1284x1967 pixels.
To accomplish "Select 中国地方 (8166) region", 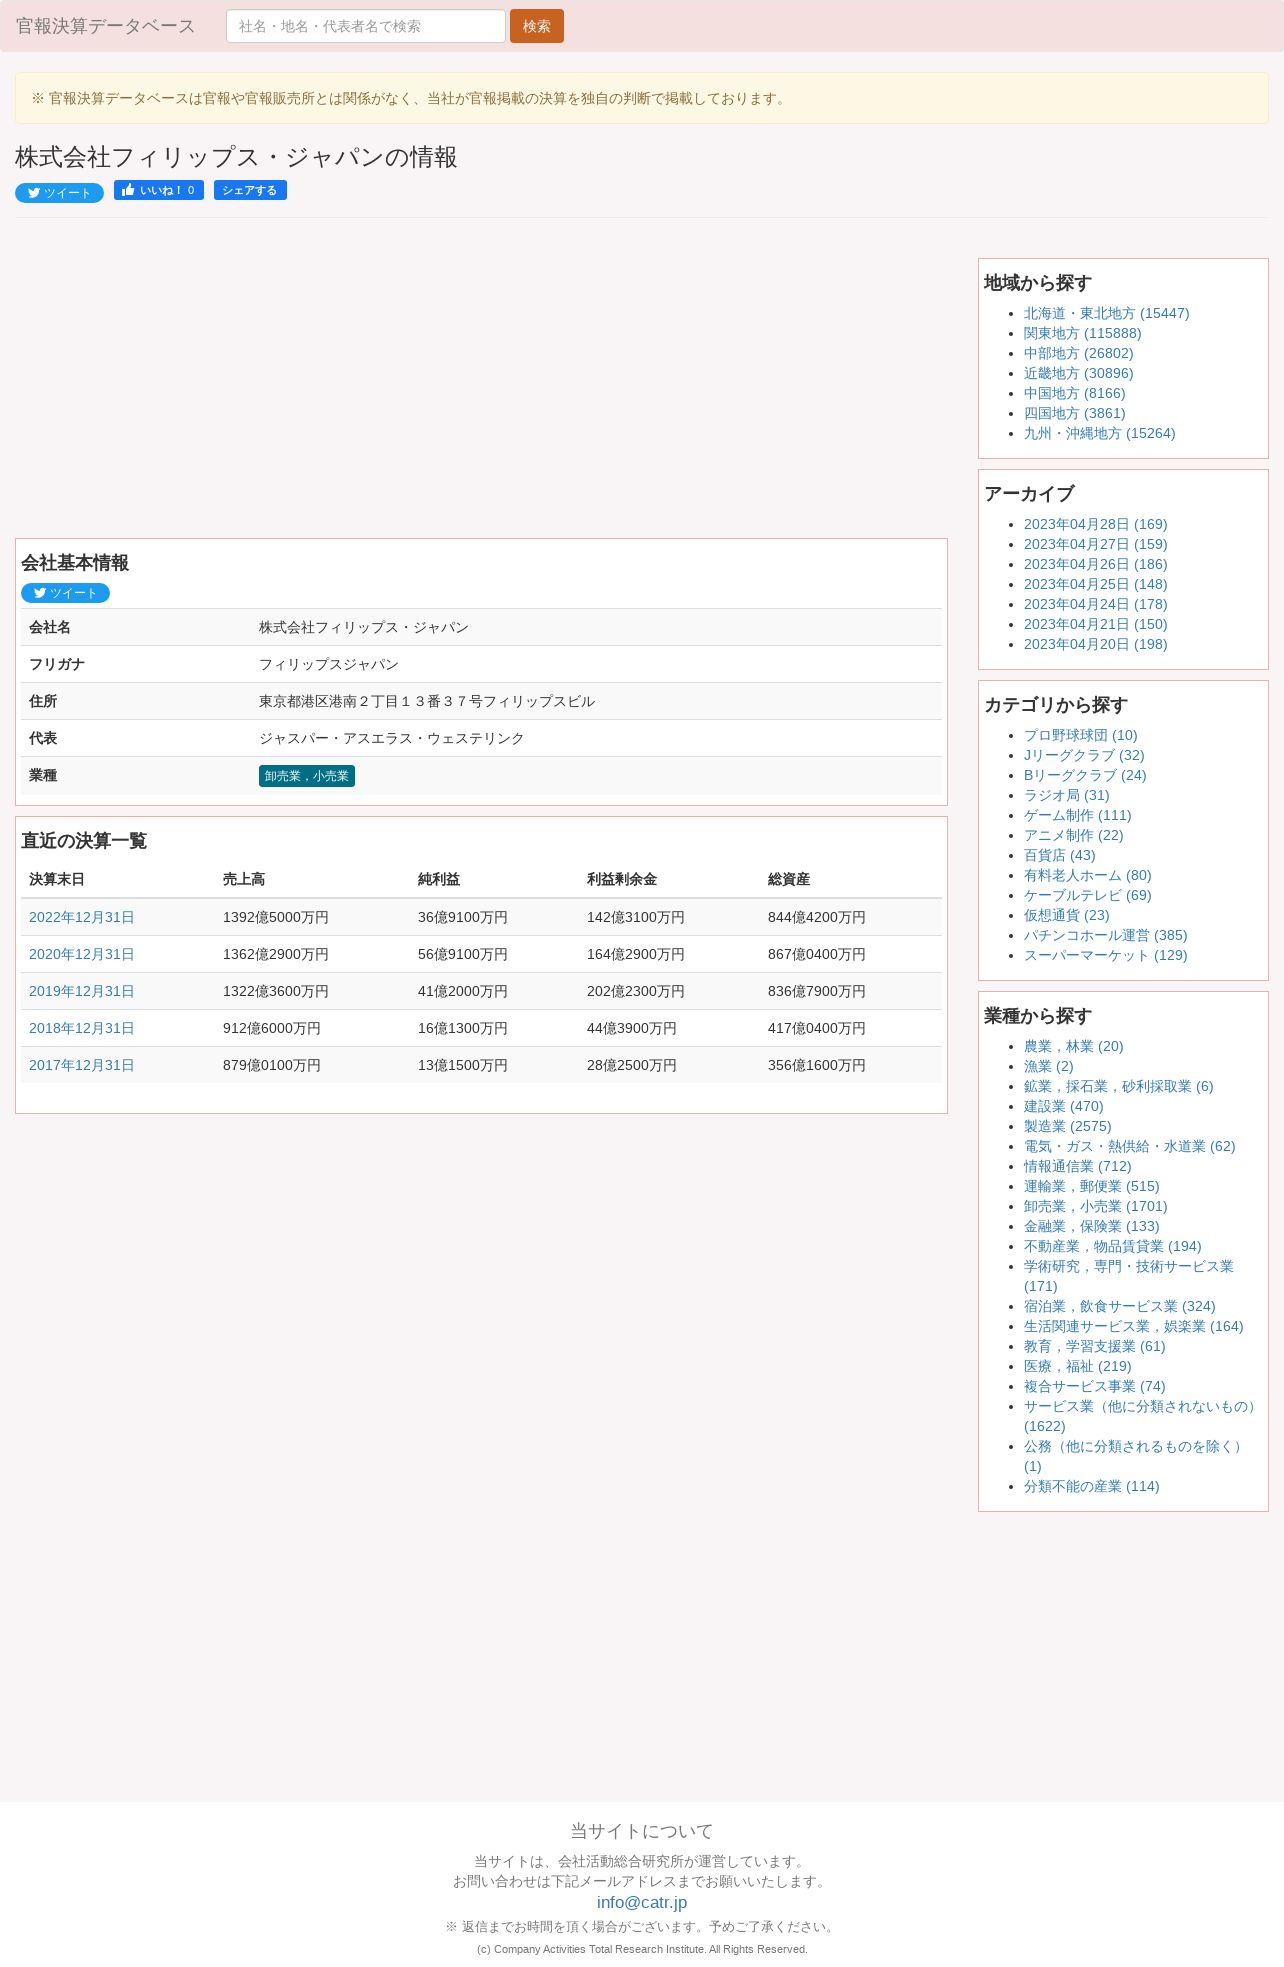I will point(1074,393).
